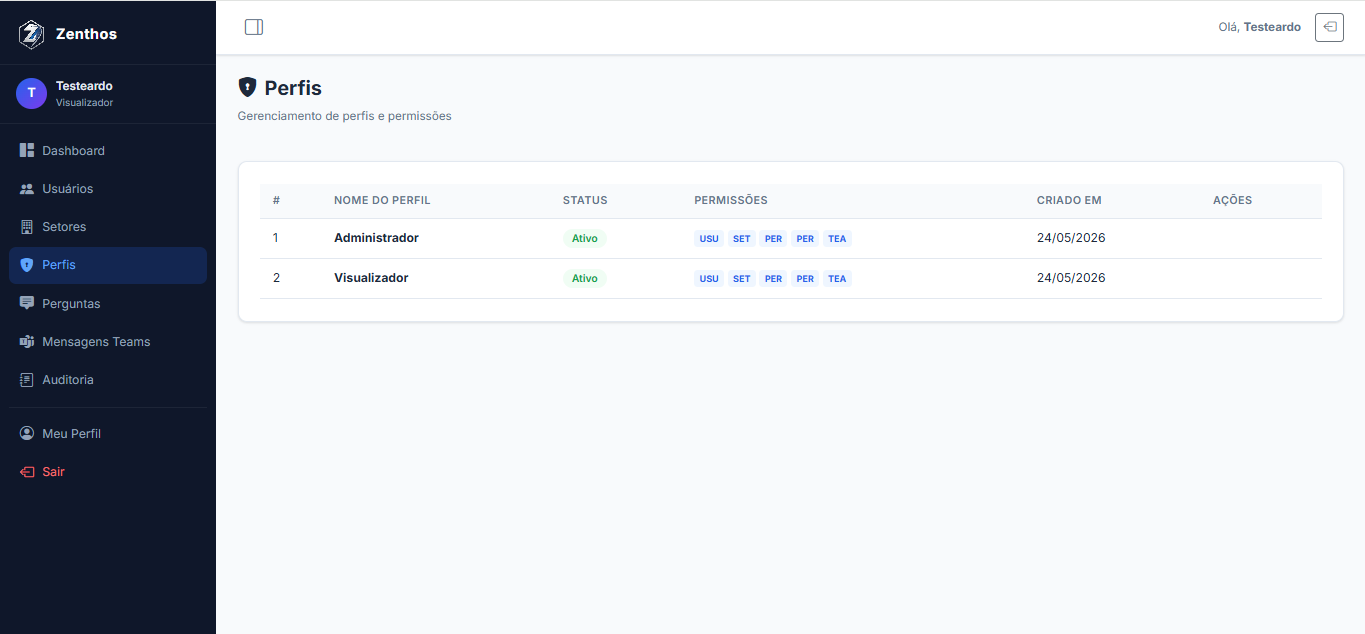This screenshot has height=634, width=1365.
Task: Click the CRIADO EM column header
Action: [x=1069, y=200]
